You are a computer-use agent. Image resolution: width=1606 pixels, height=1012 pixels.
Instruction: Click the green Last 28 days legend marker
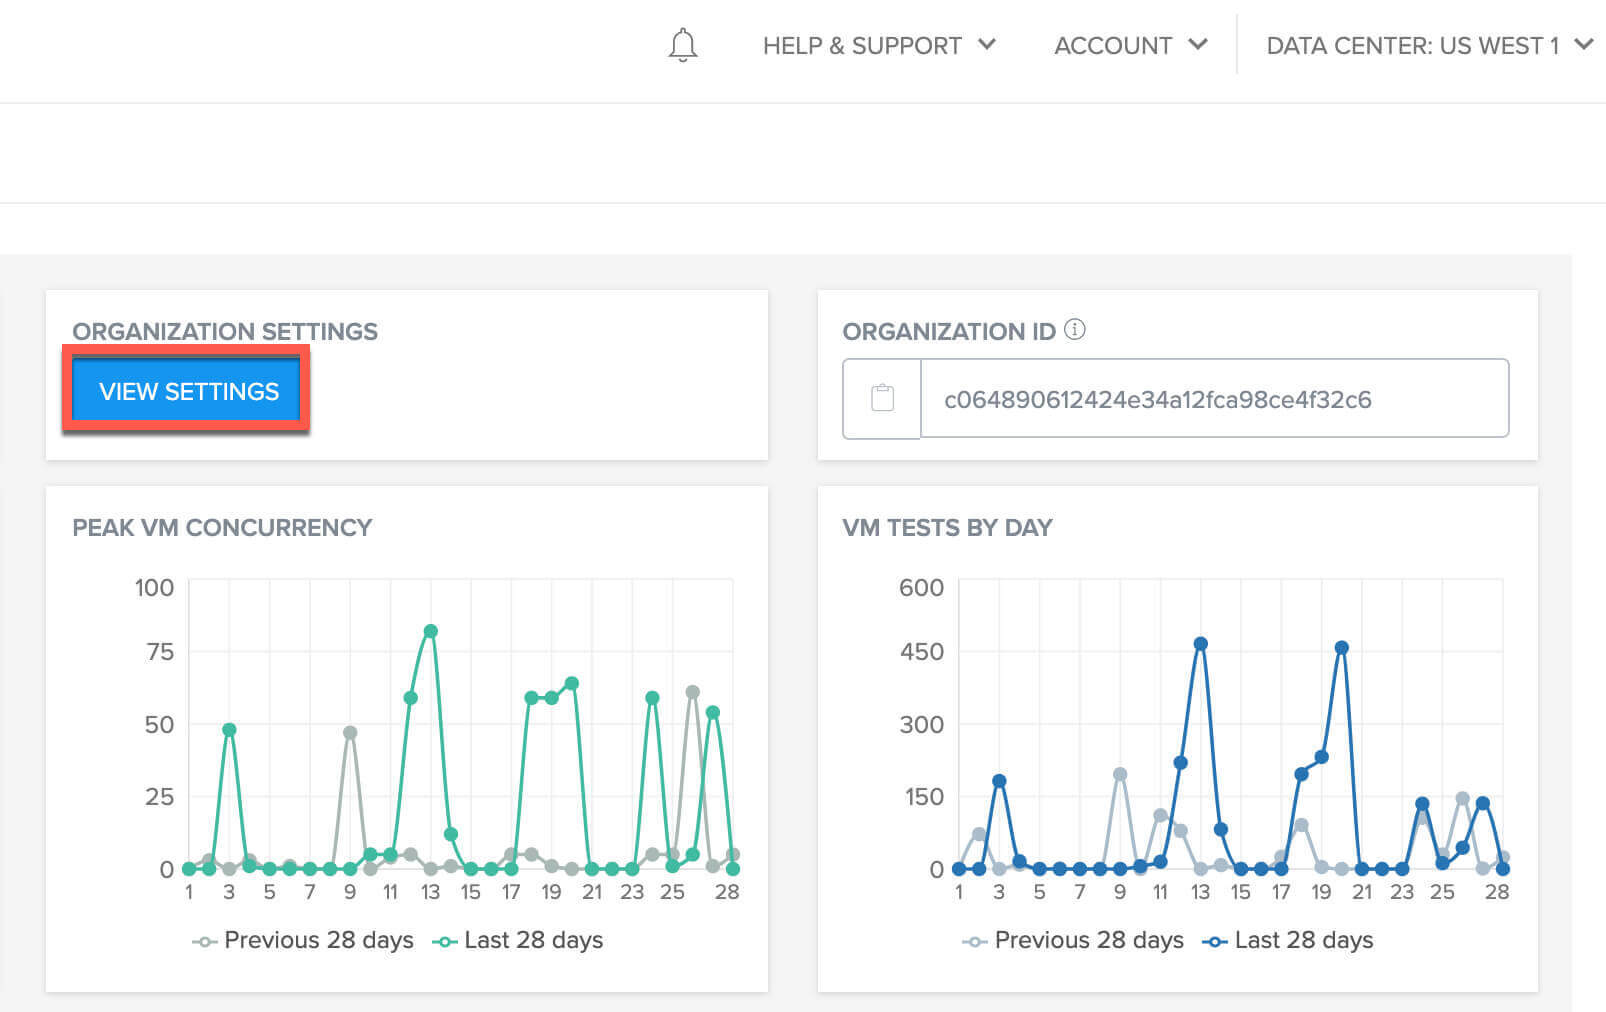(445, 941)
